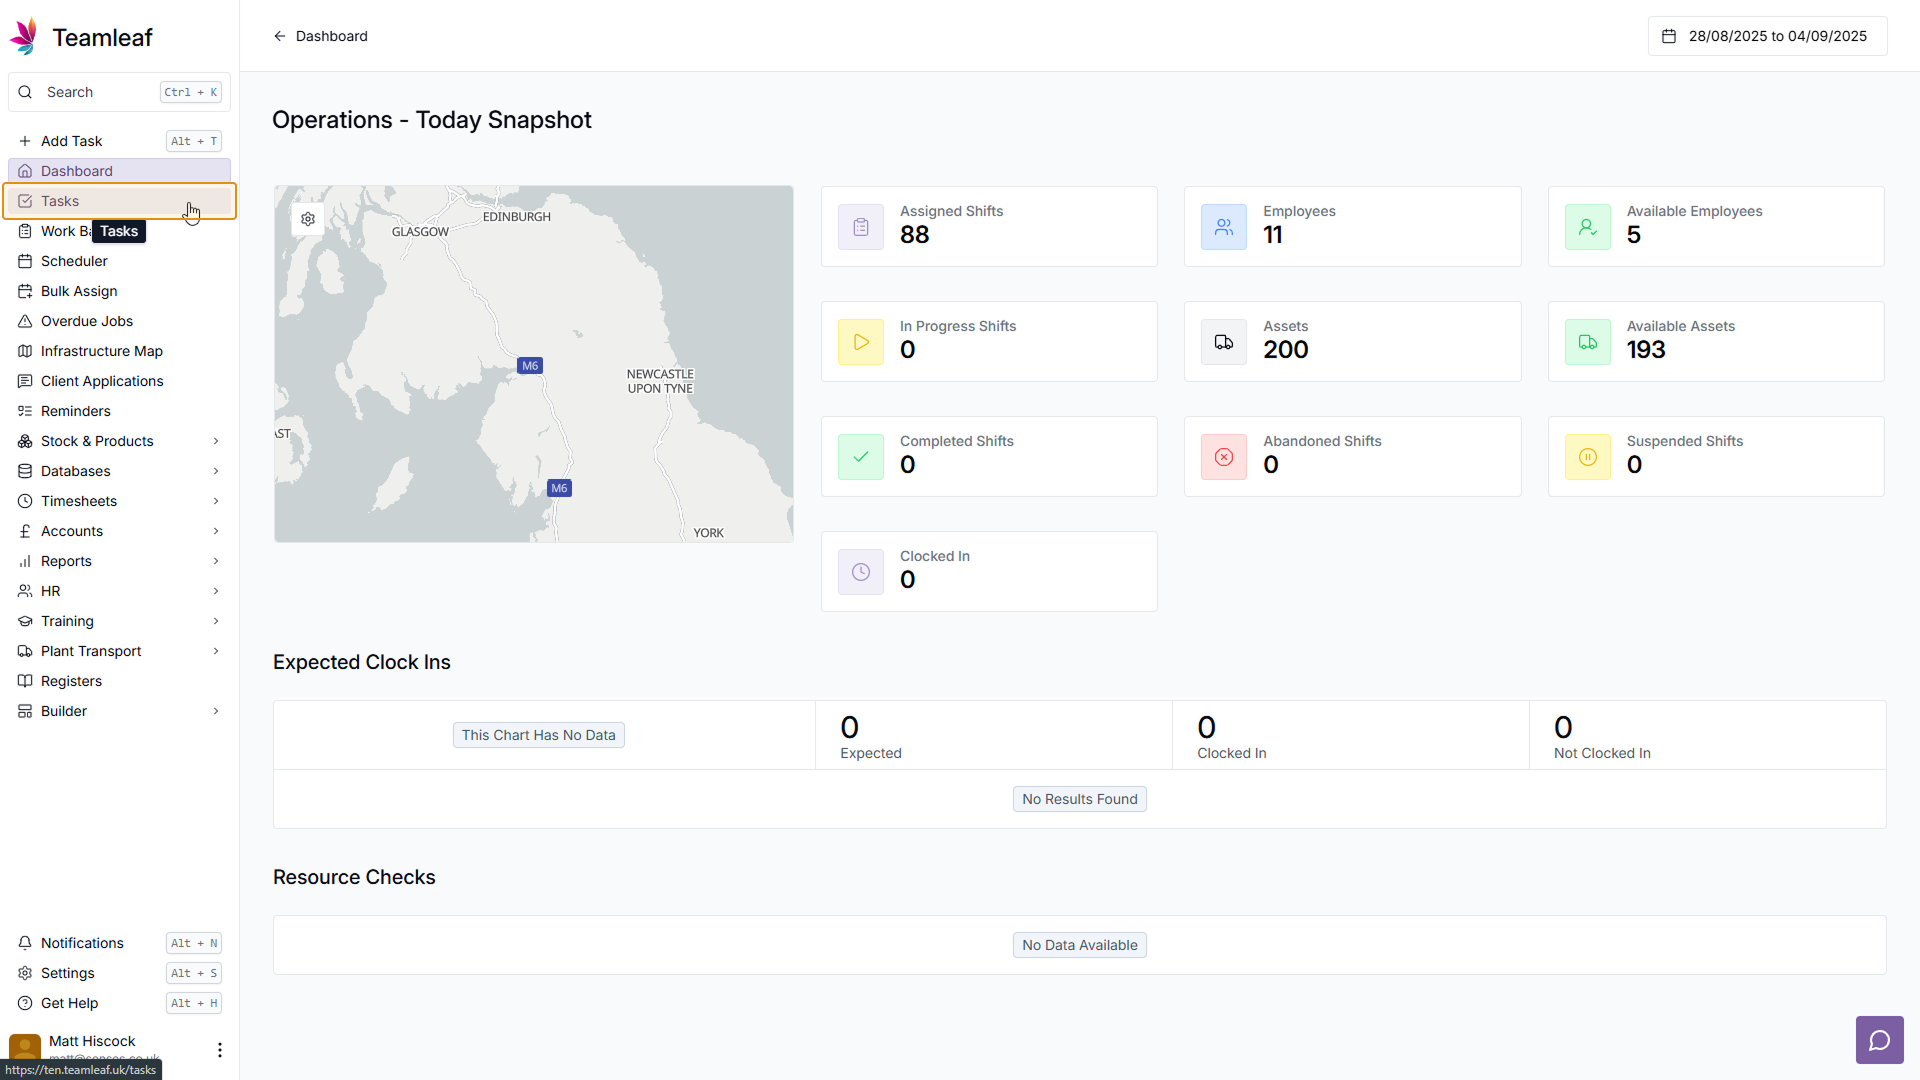The width and height of the screenshot is (1920, 1080).
Task: Click the Assigned Shifts clipboard icon
Action: pyautogui.click(x=861, y=227)
